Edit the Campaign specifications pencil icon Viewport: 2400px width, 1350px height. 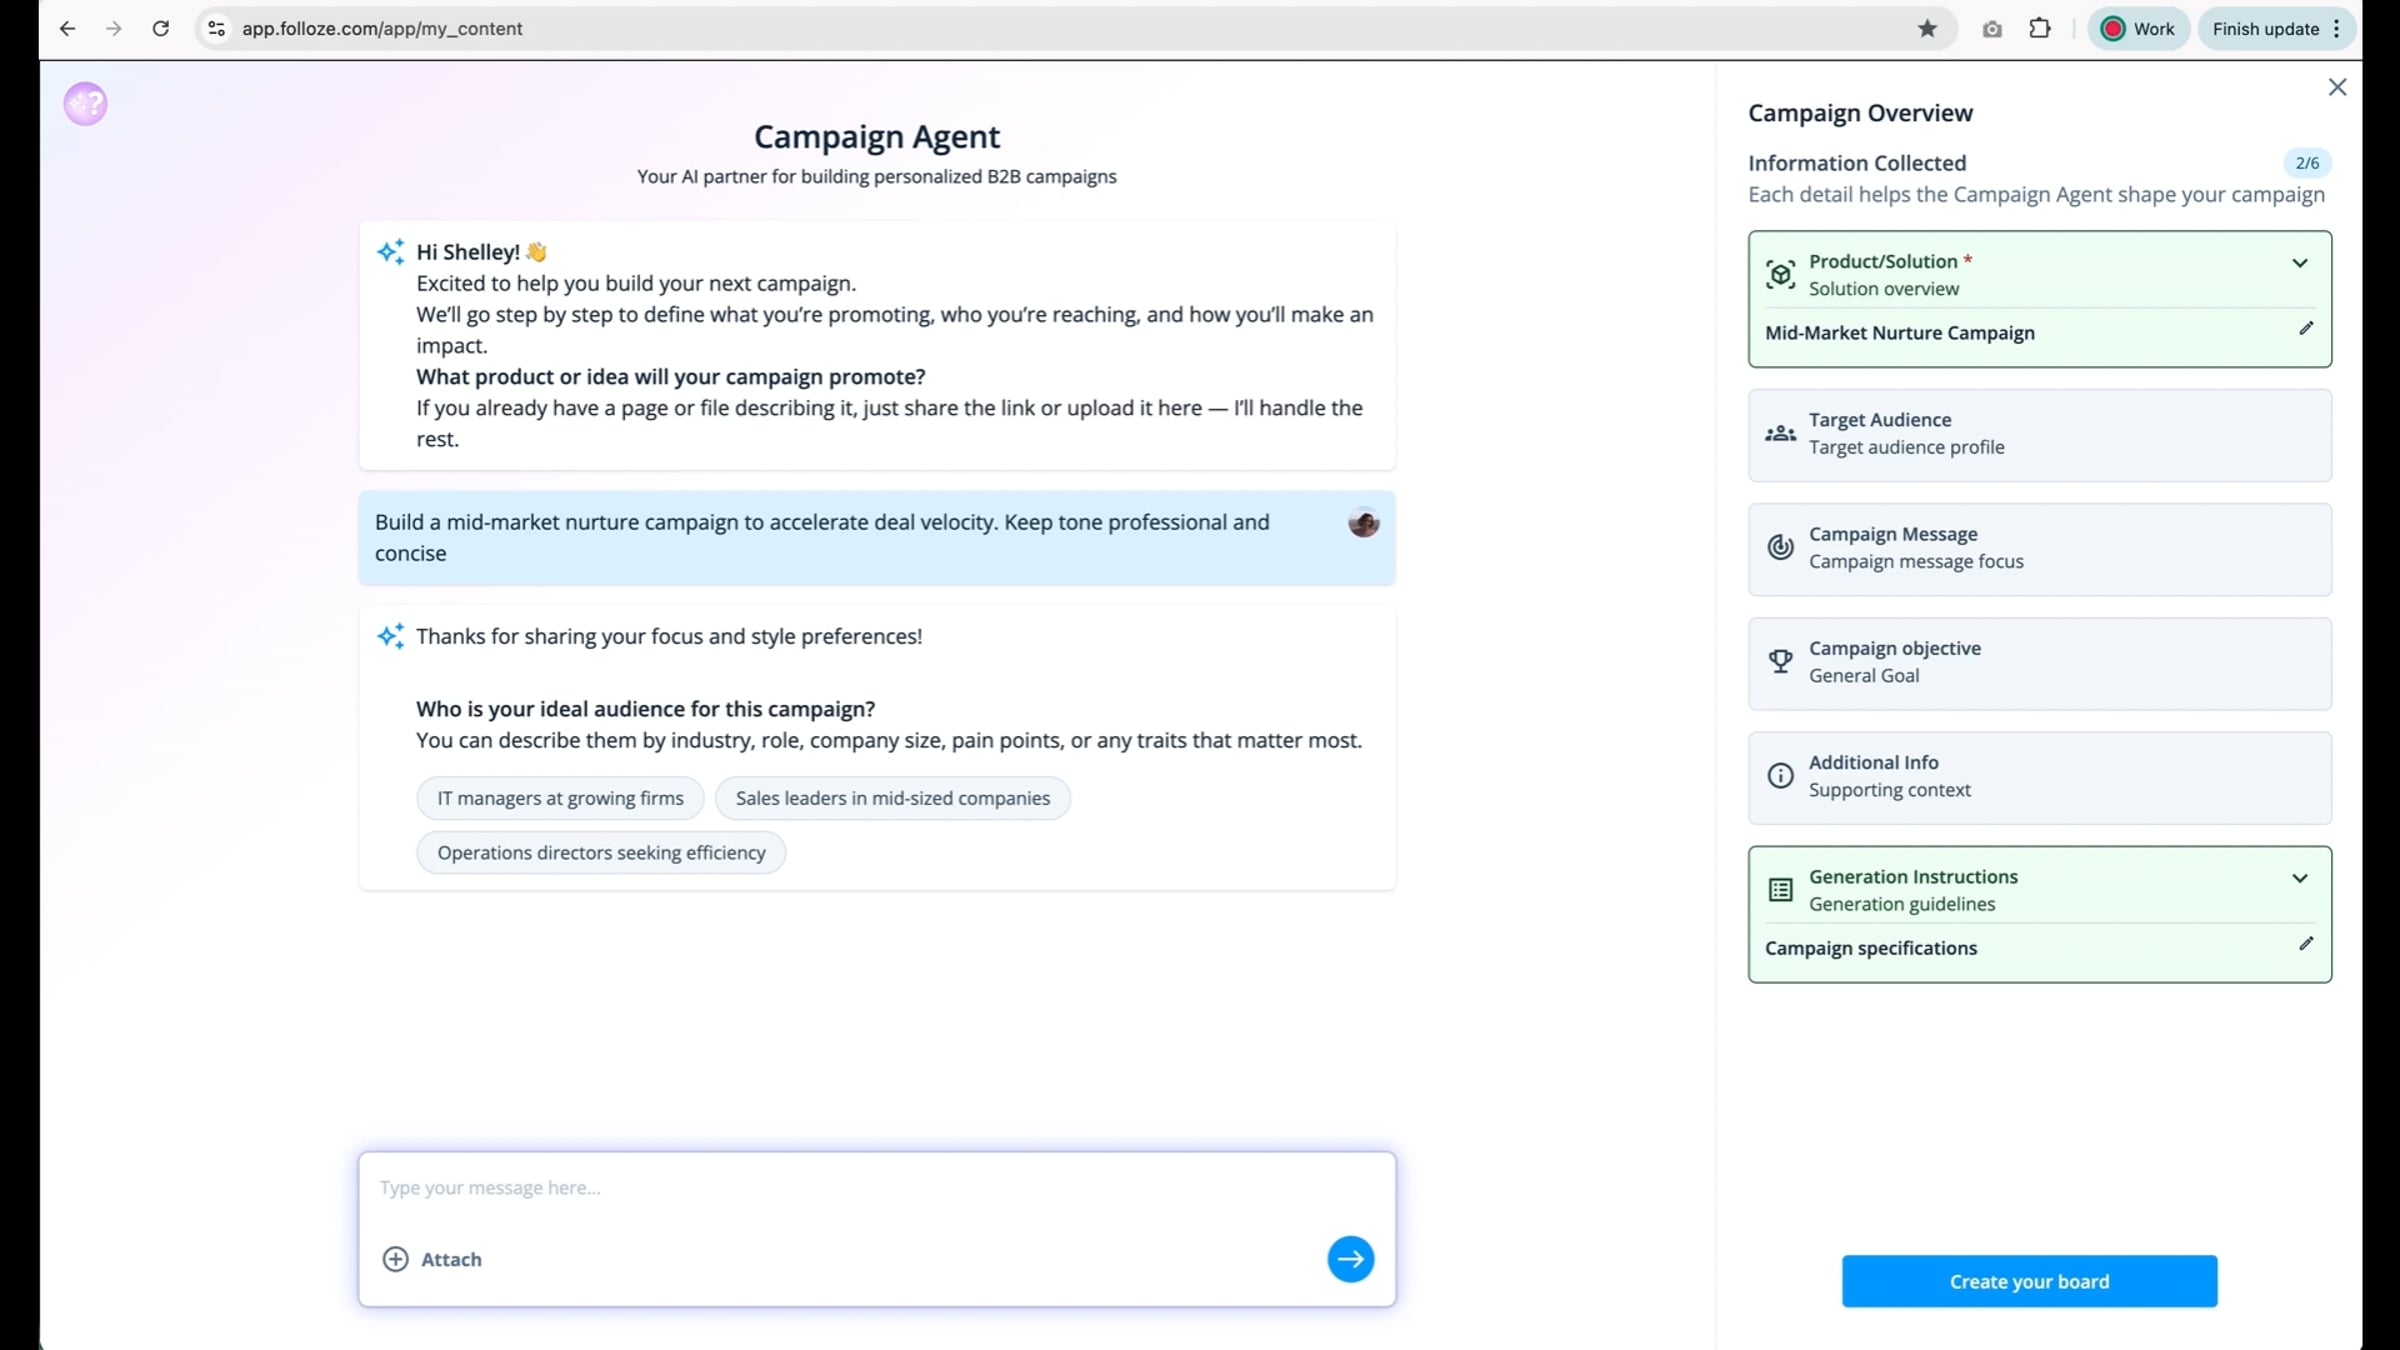pyautogui.click(x=2306, y=944)
